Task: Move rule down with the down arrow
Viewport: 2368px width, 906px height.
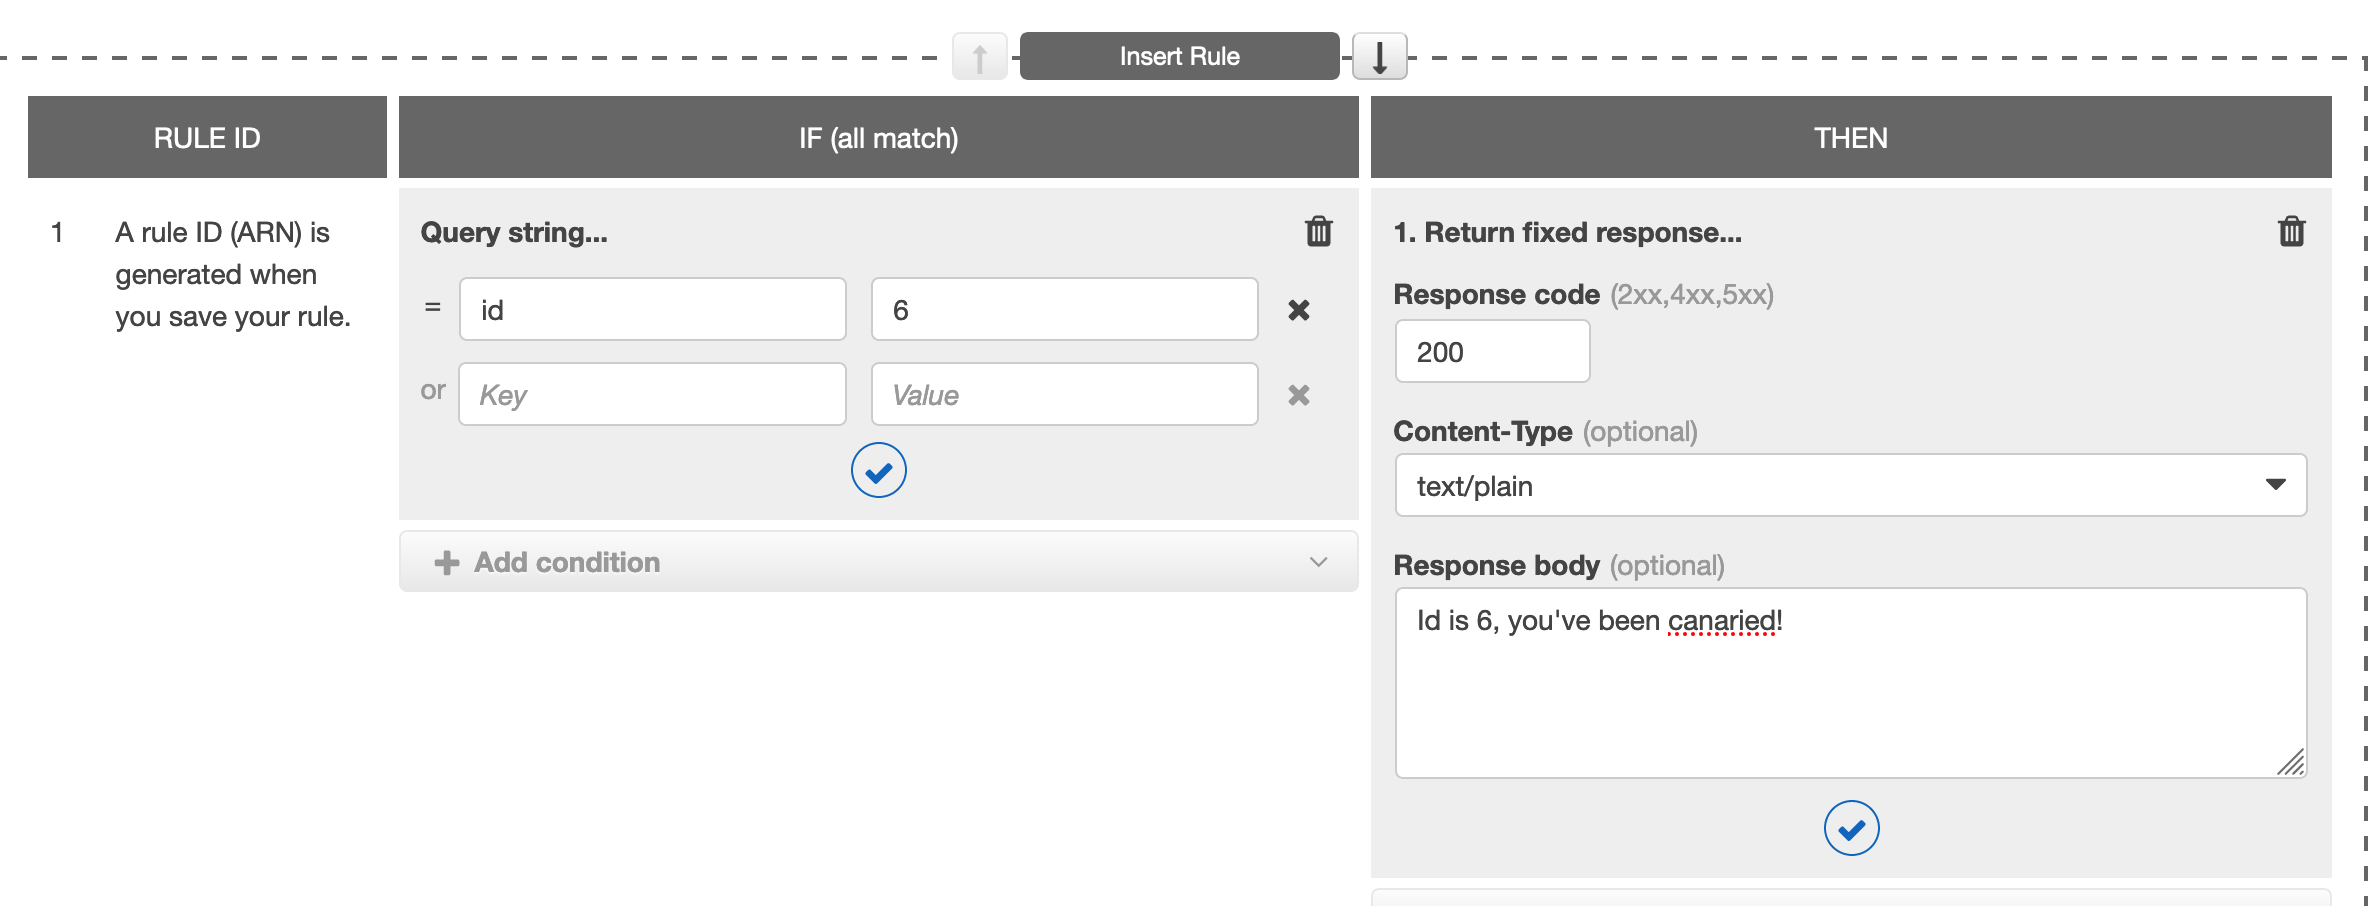Action: (1379, 56)
